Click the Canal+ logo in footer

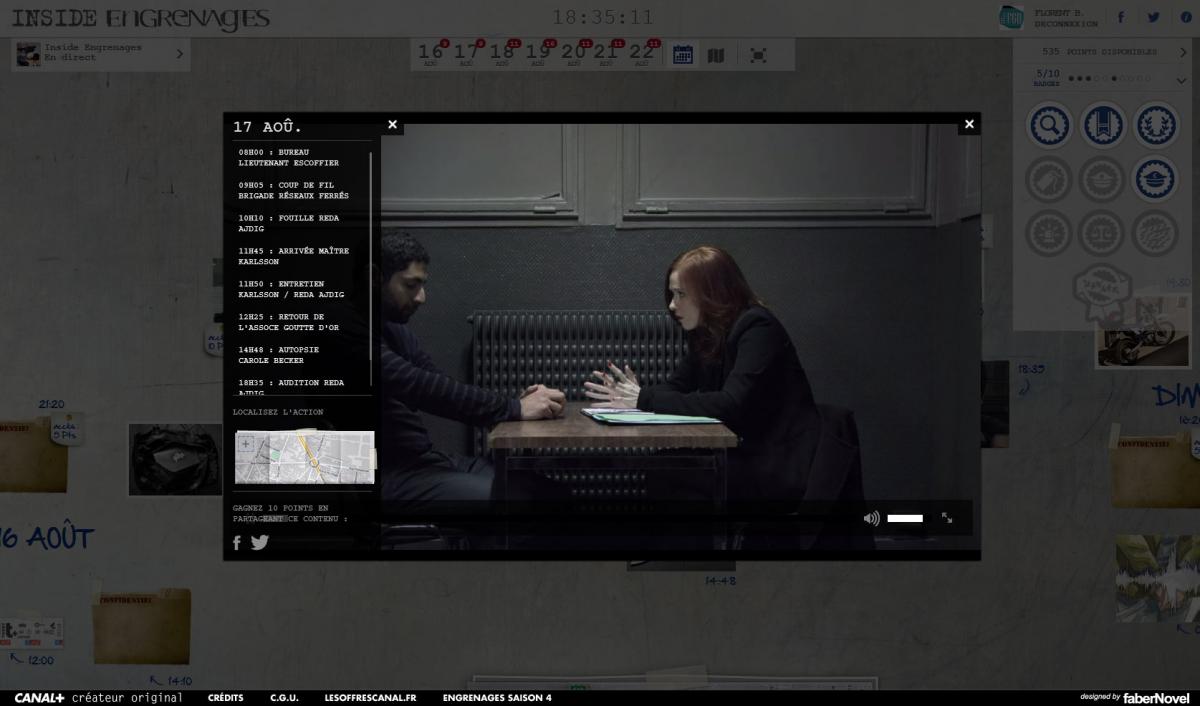coord(40,698)
